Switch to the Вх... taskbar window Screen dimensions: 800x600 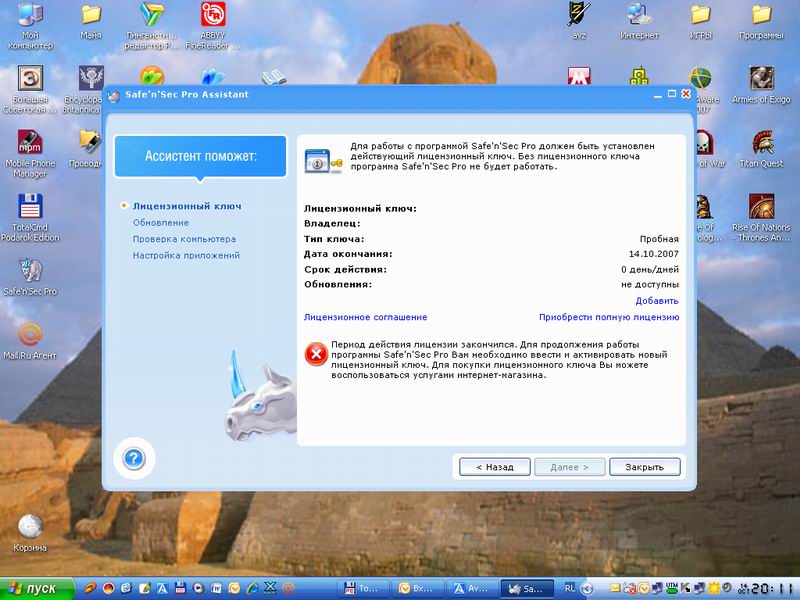(415, 589)
